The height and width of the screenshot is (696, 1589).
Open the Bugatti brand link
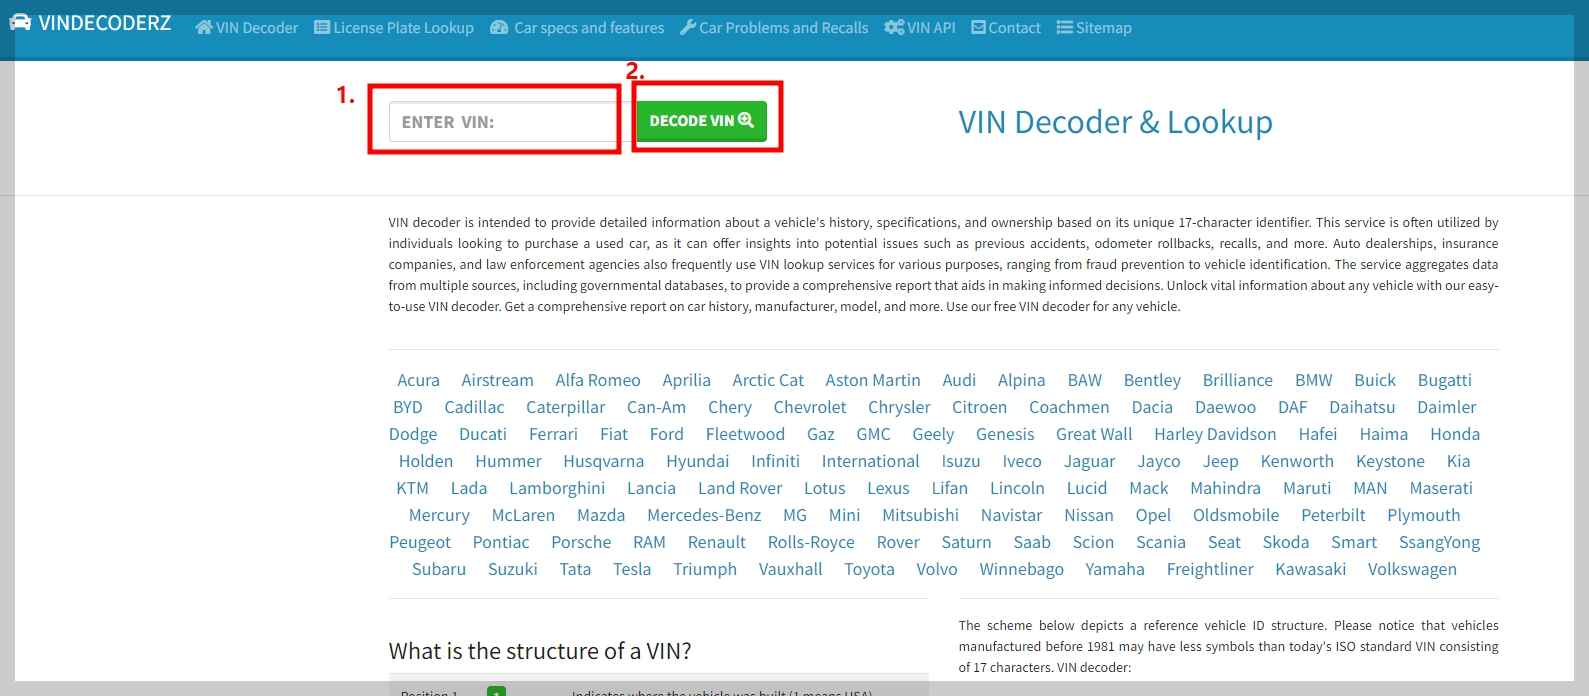click(1445, 381)
